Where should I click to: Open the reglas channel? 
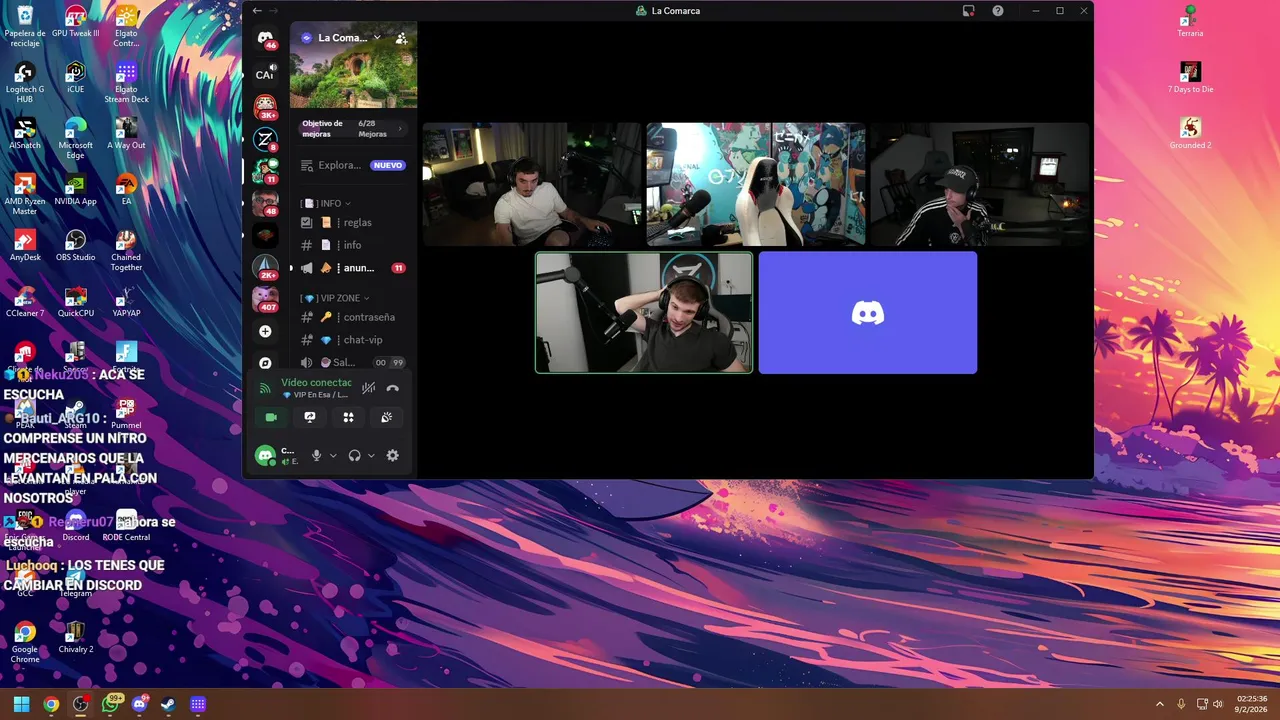pyautogui.click(x=353, y=222)
